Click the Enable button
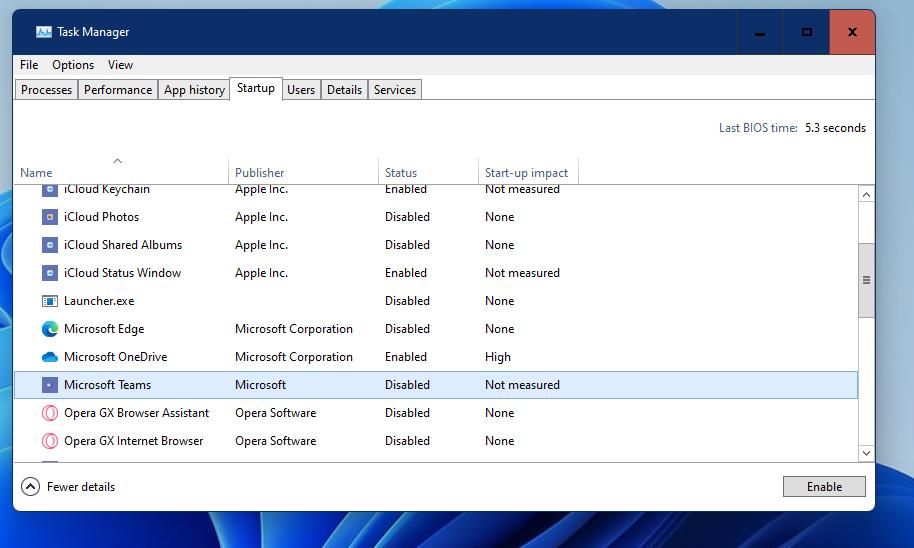Viewport: 914px width, 548px height. pos(824,487)
